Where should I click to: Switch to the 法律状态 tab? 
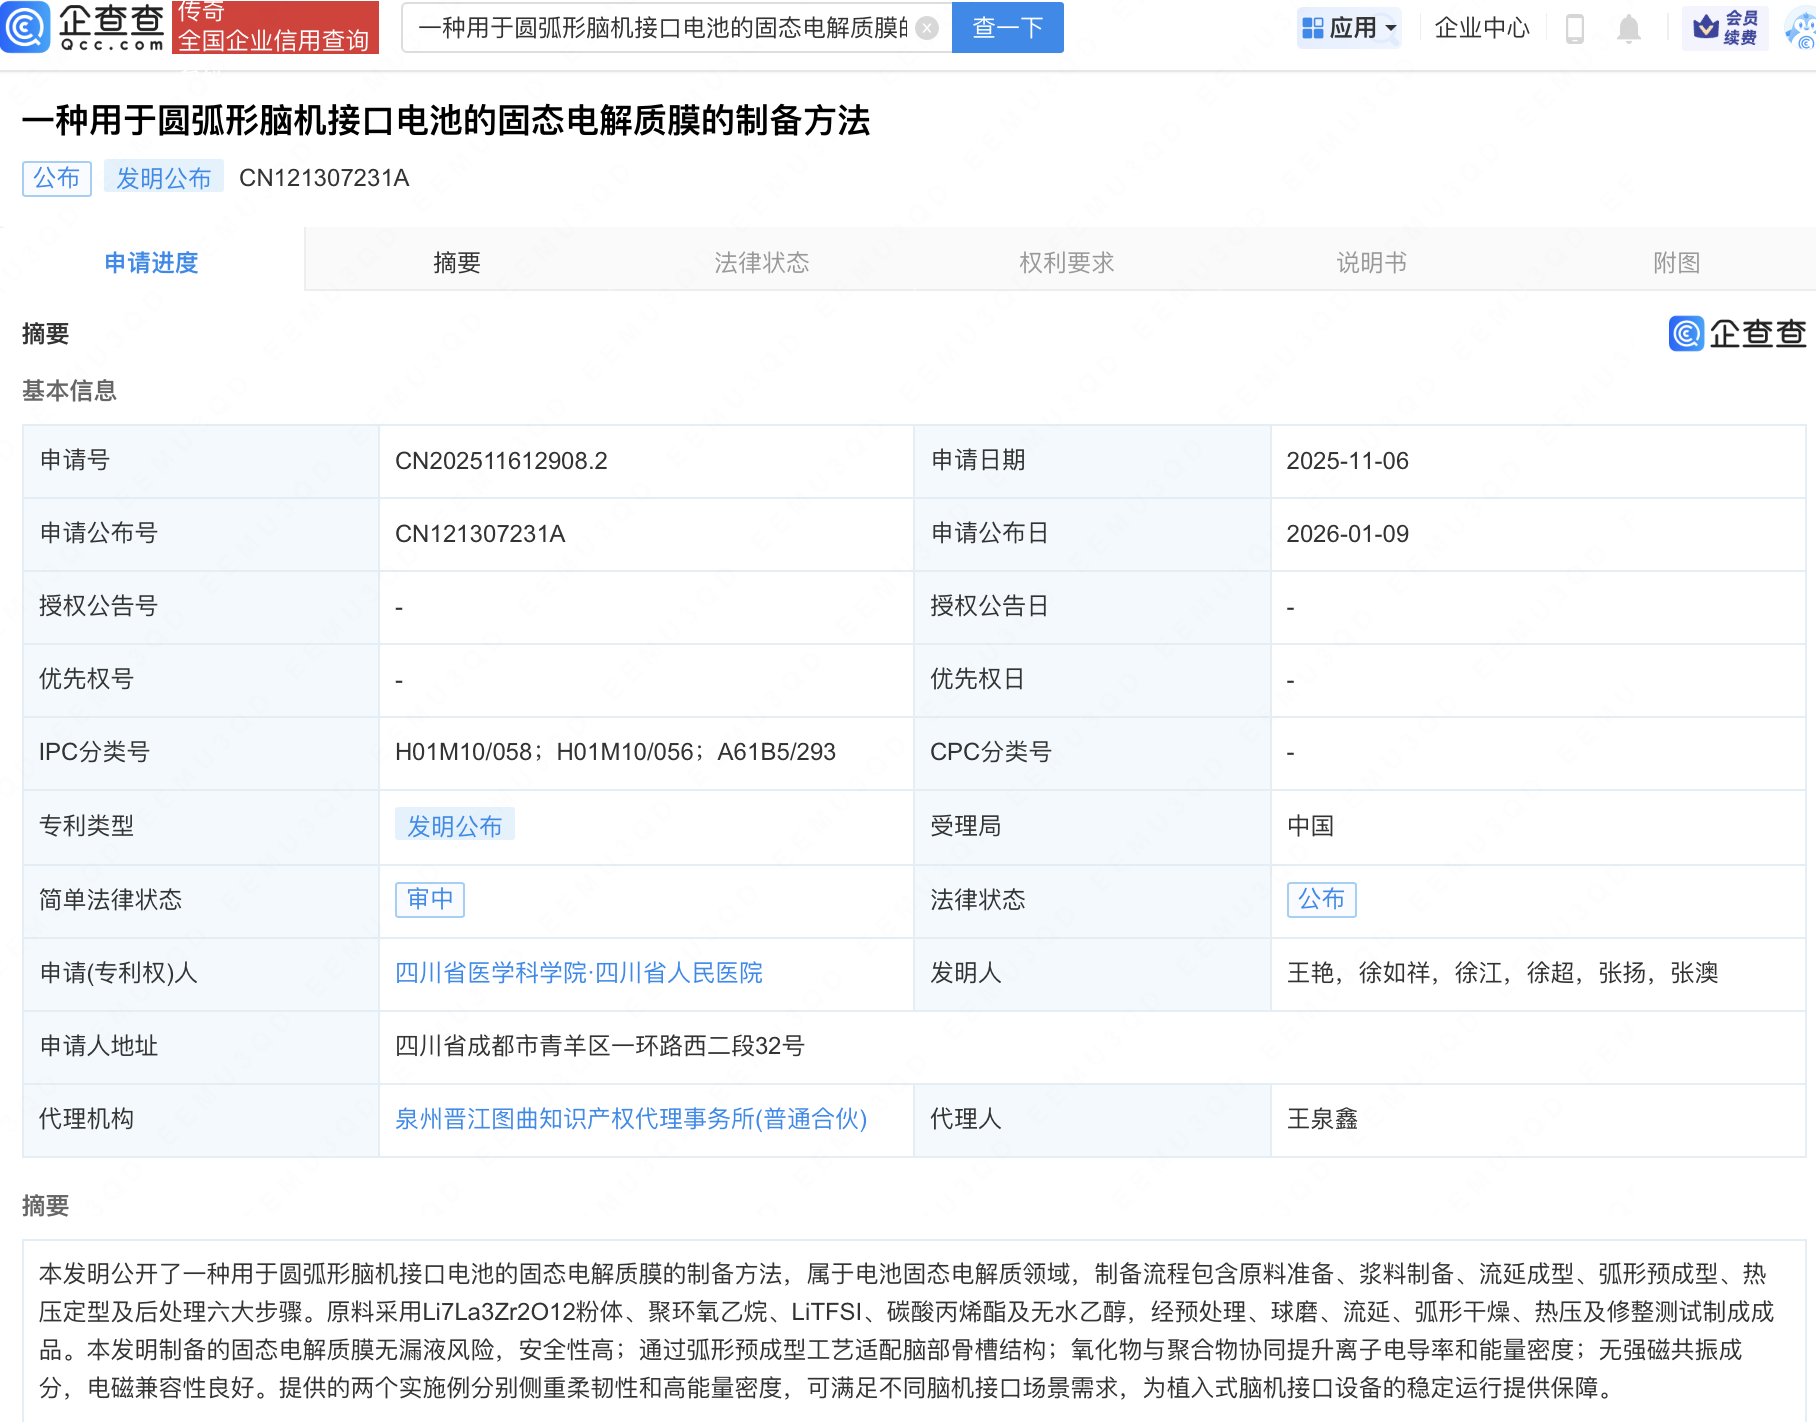tap(761, 261)
